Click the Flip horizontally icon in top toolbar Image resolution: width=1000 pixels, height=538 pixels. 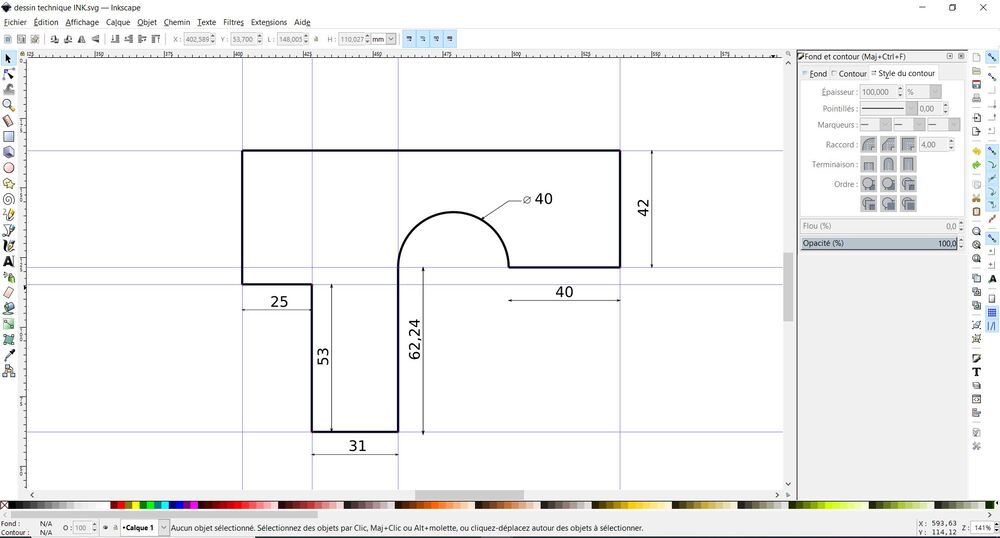pos(82,39)
